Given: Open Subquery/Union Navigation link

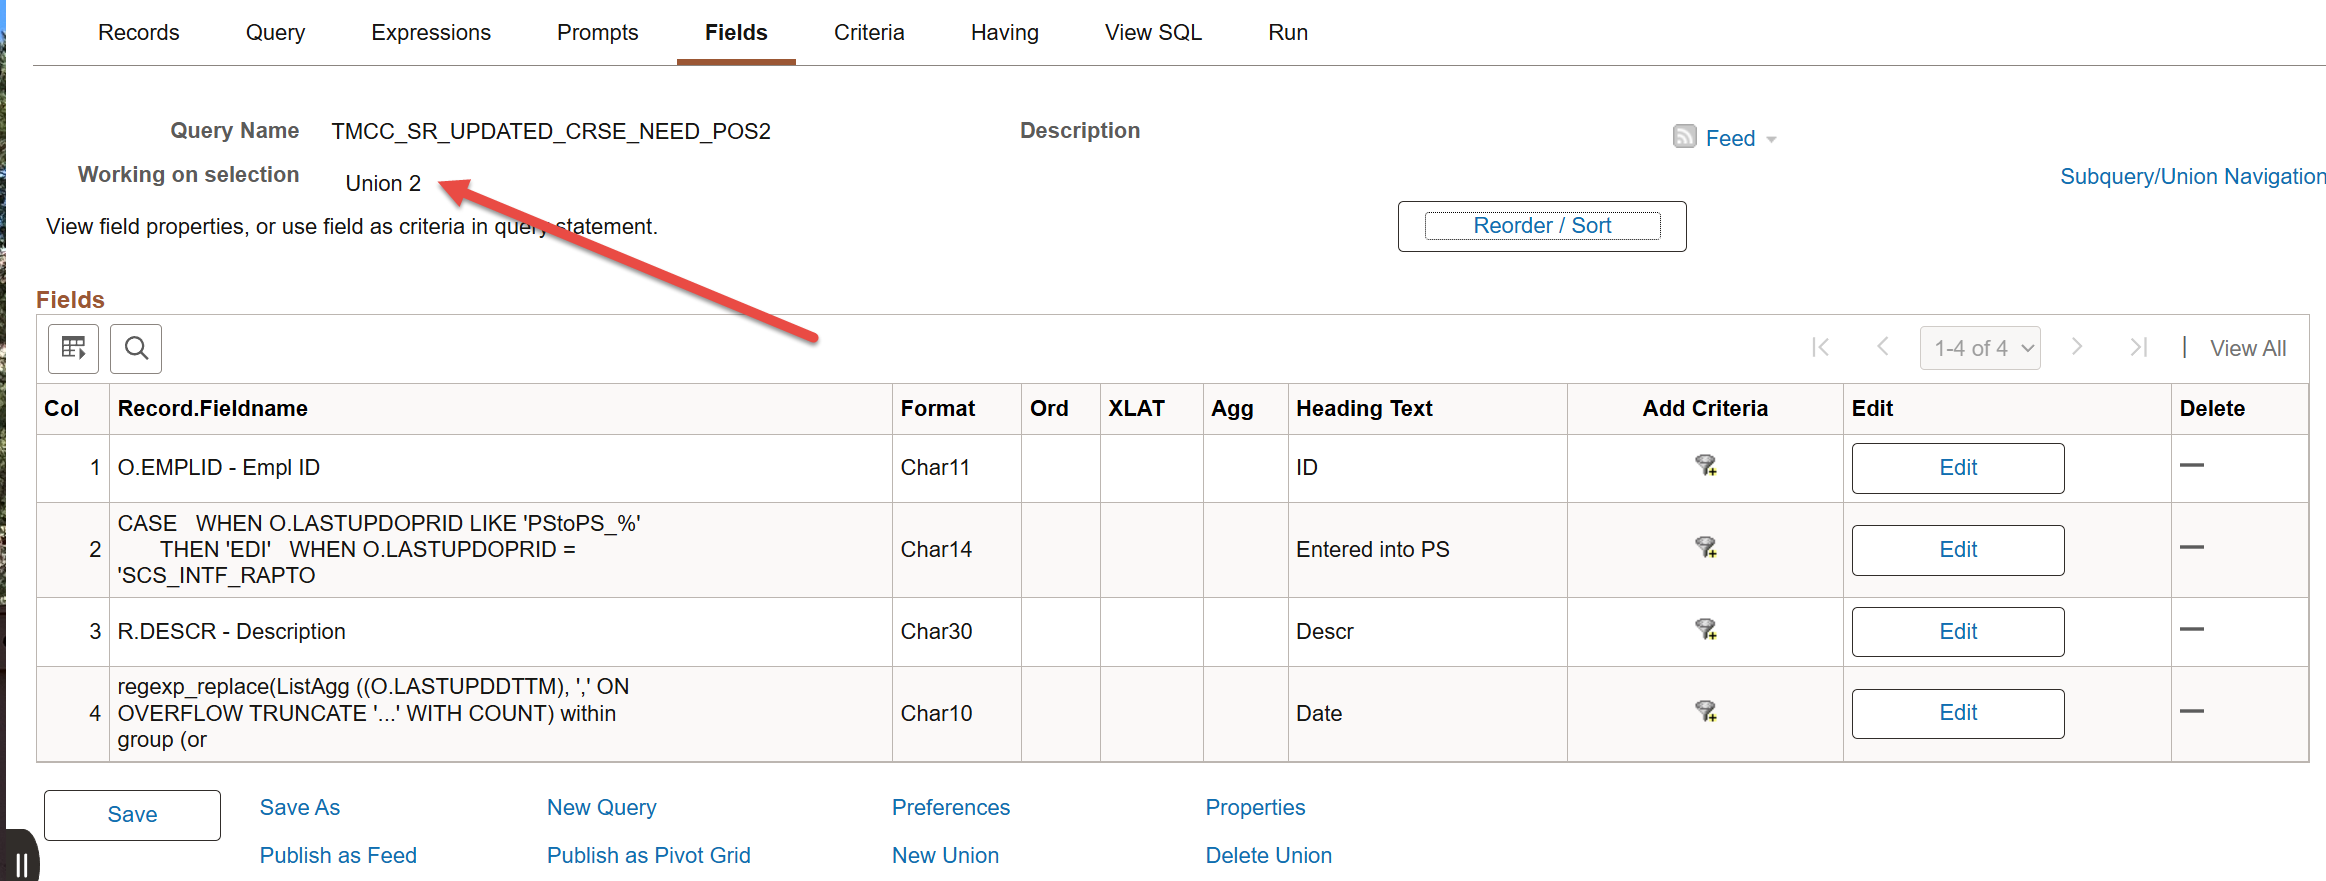Looking at the screenshot, I should [2193, 177].
